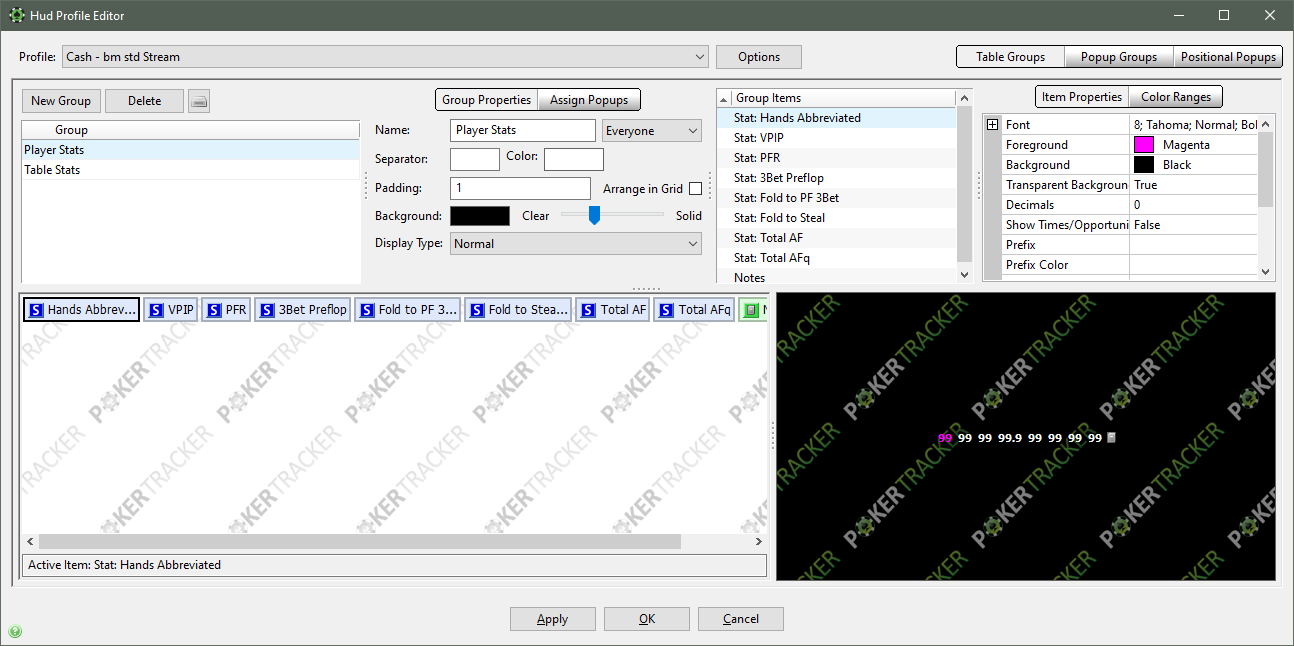Select Stat: Fold to PF 3Bet

837,198
